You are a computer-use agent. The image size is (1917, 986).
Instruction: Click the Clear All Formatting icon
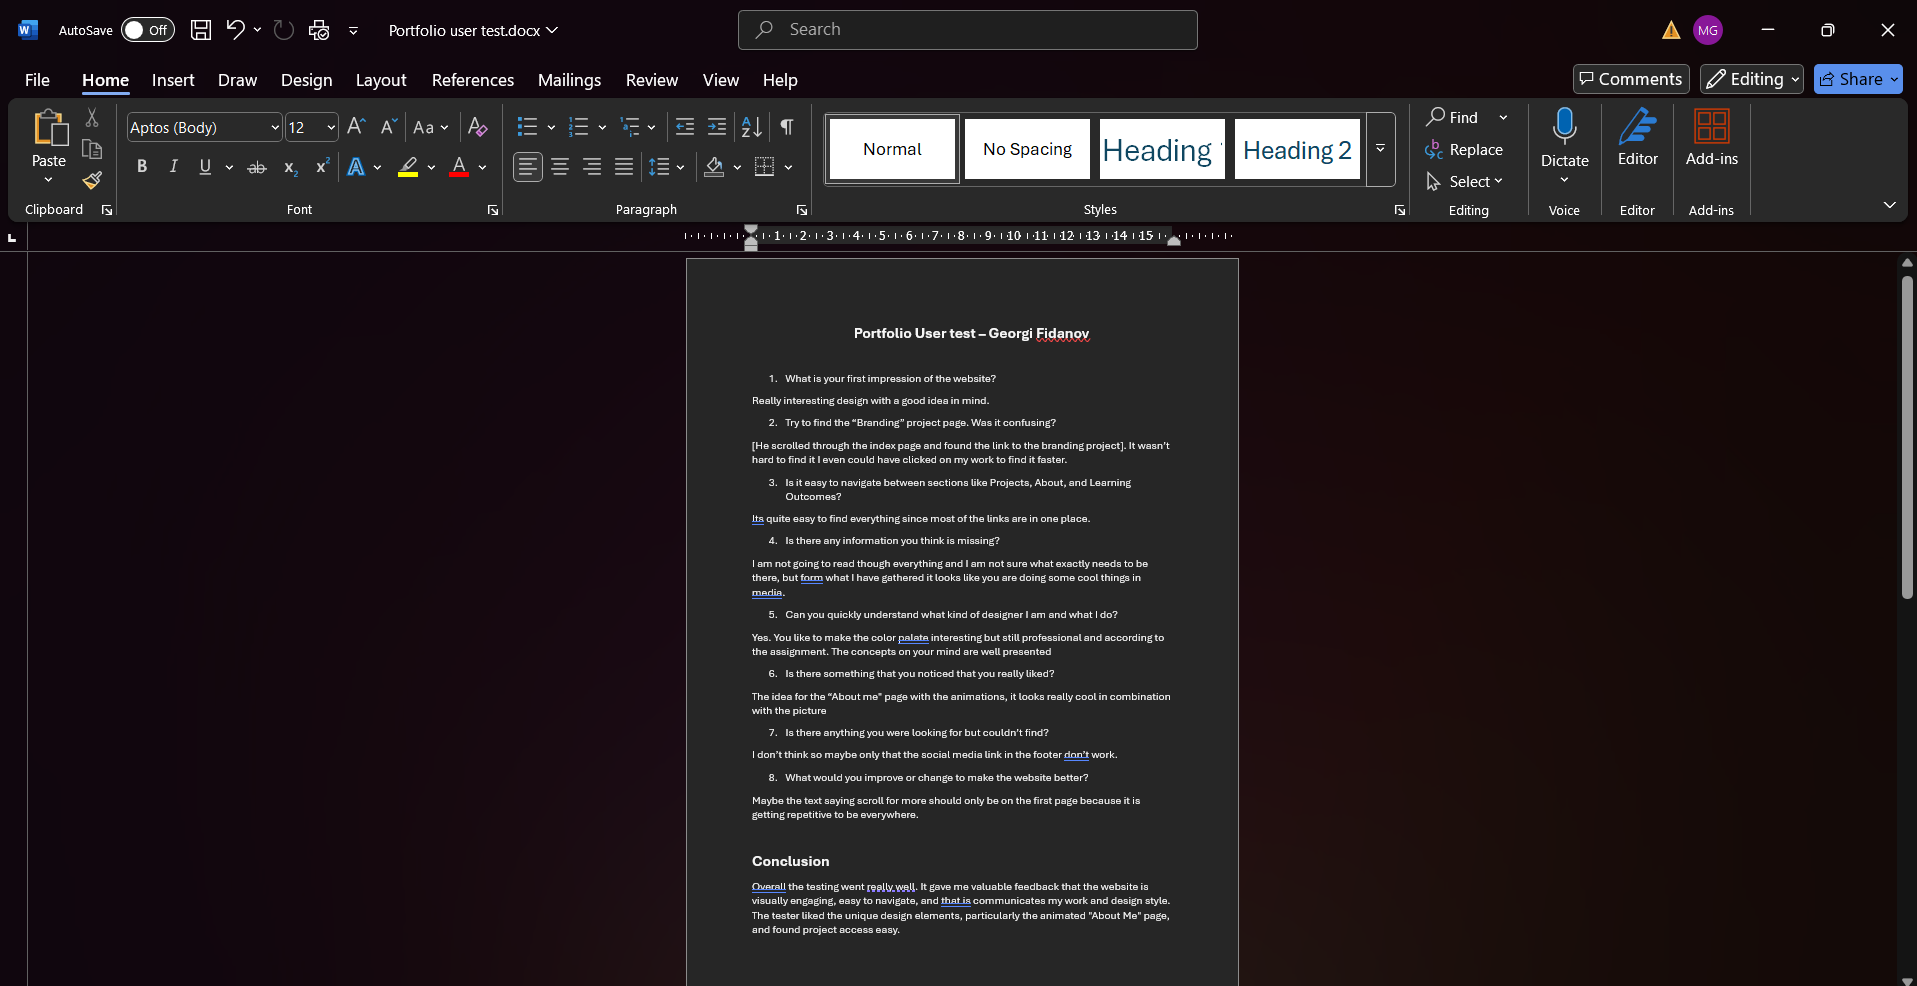478,127
